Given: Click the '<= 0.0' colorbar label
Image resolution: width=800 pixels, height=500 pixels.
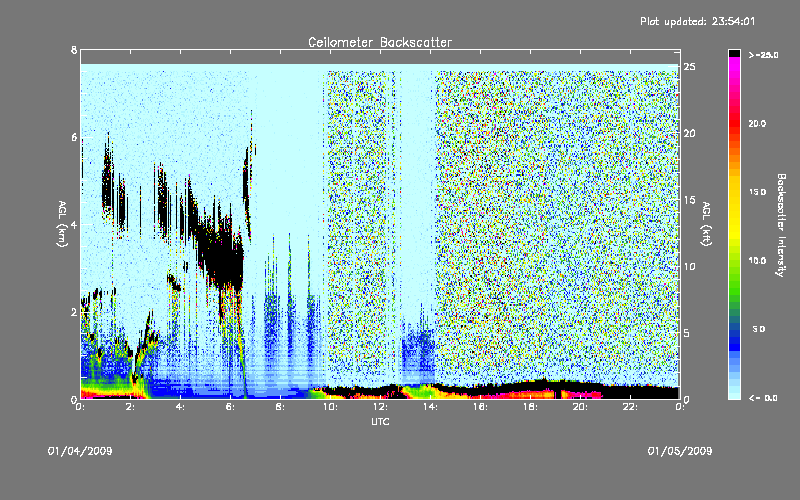Looking at the screenshot, I should click(x=763, y=398).
